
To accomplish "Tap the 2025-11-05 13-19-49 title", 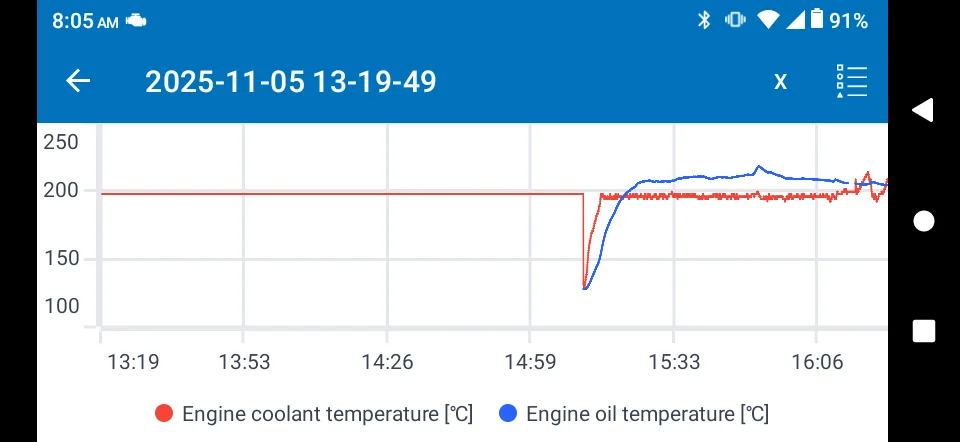I will pos(291,81).
